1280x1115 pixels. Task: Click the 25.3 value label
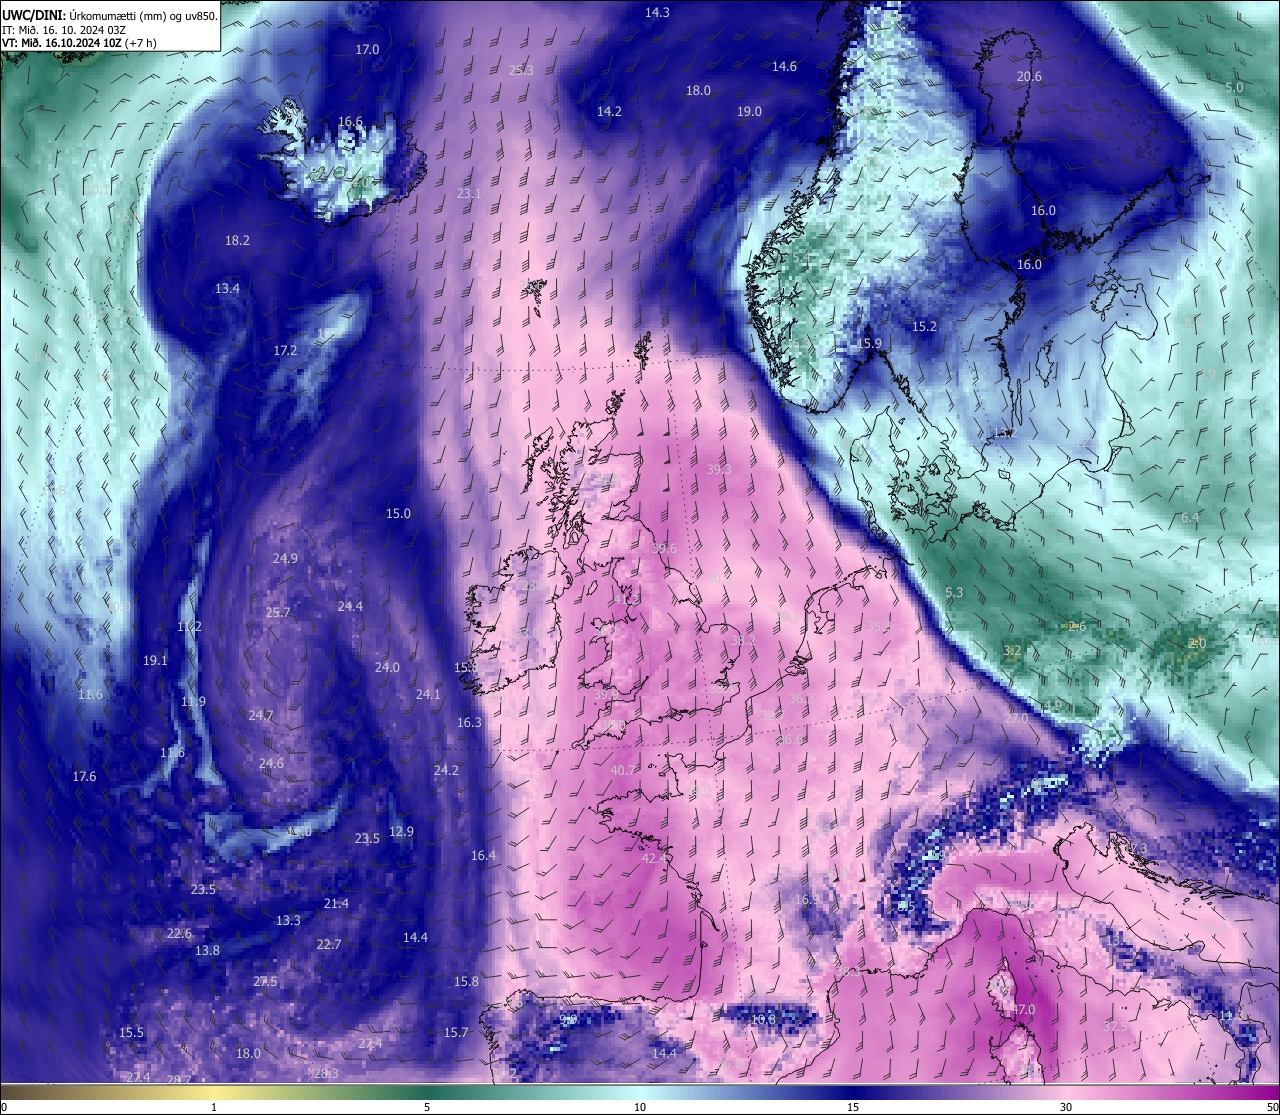pos(521,70)
